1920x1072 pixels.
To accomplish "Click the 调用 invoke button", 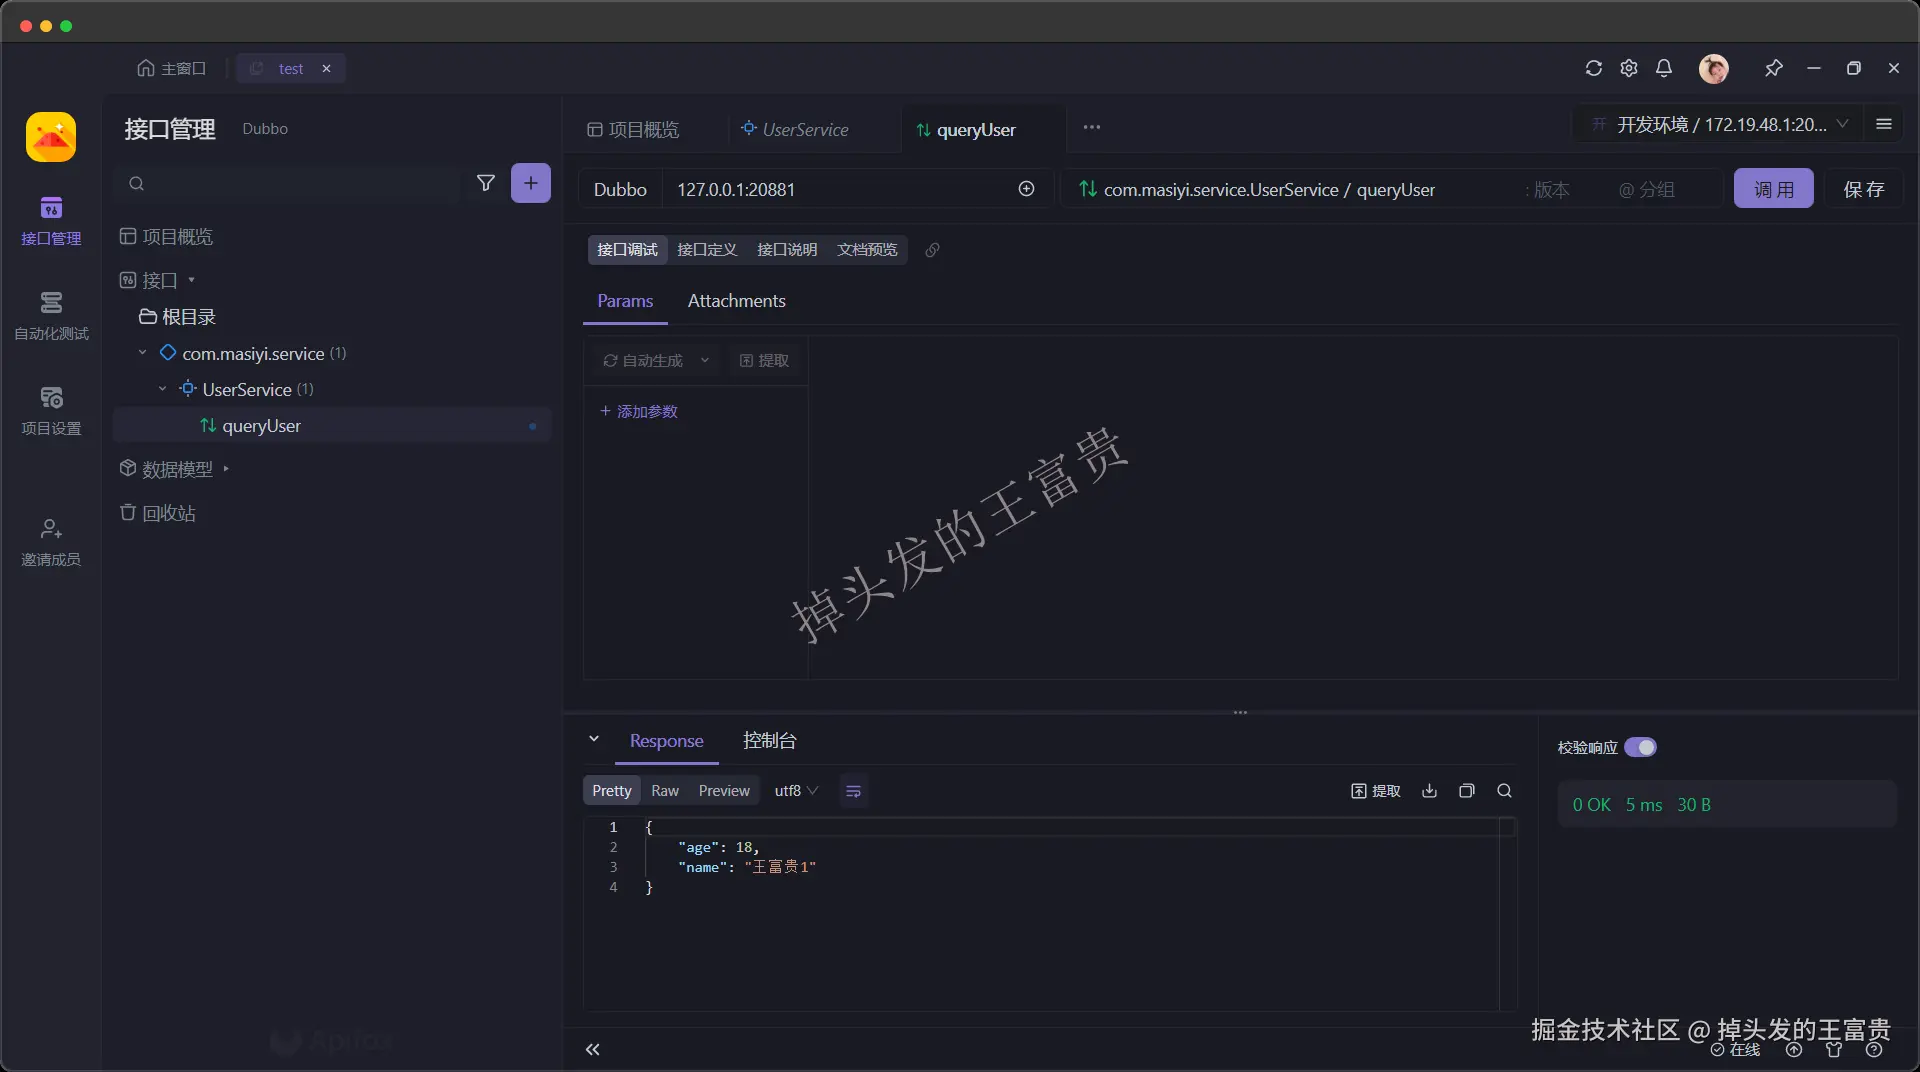I will coord(1774,189).
